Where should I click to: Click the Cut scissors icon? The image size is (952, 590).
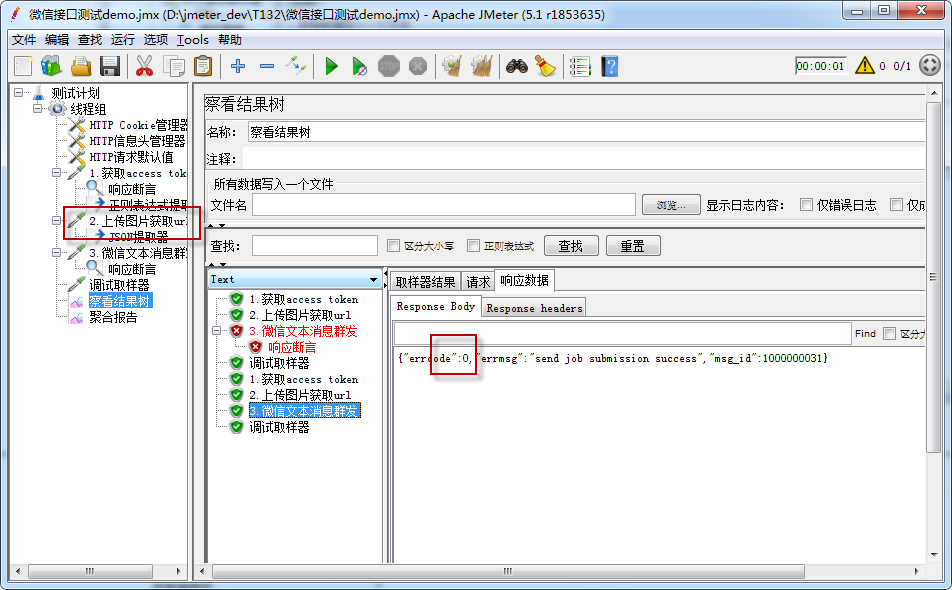click(144, 66)
